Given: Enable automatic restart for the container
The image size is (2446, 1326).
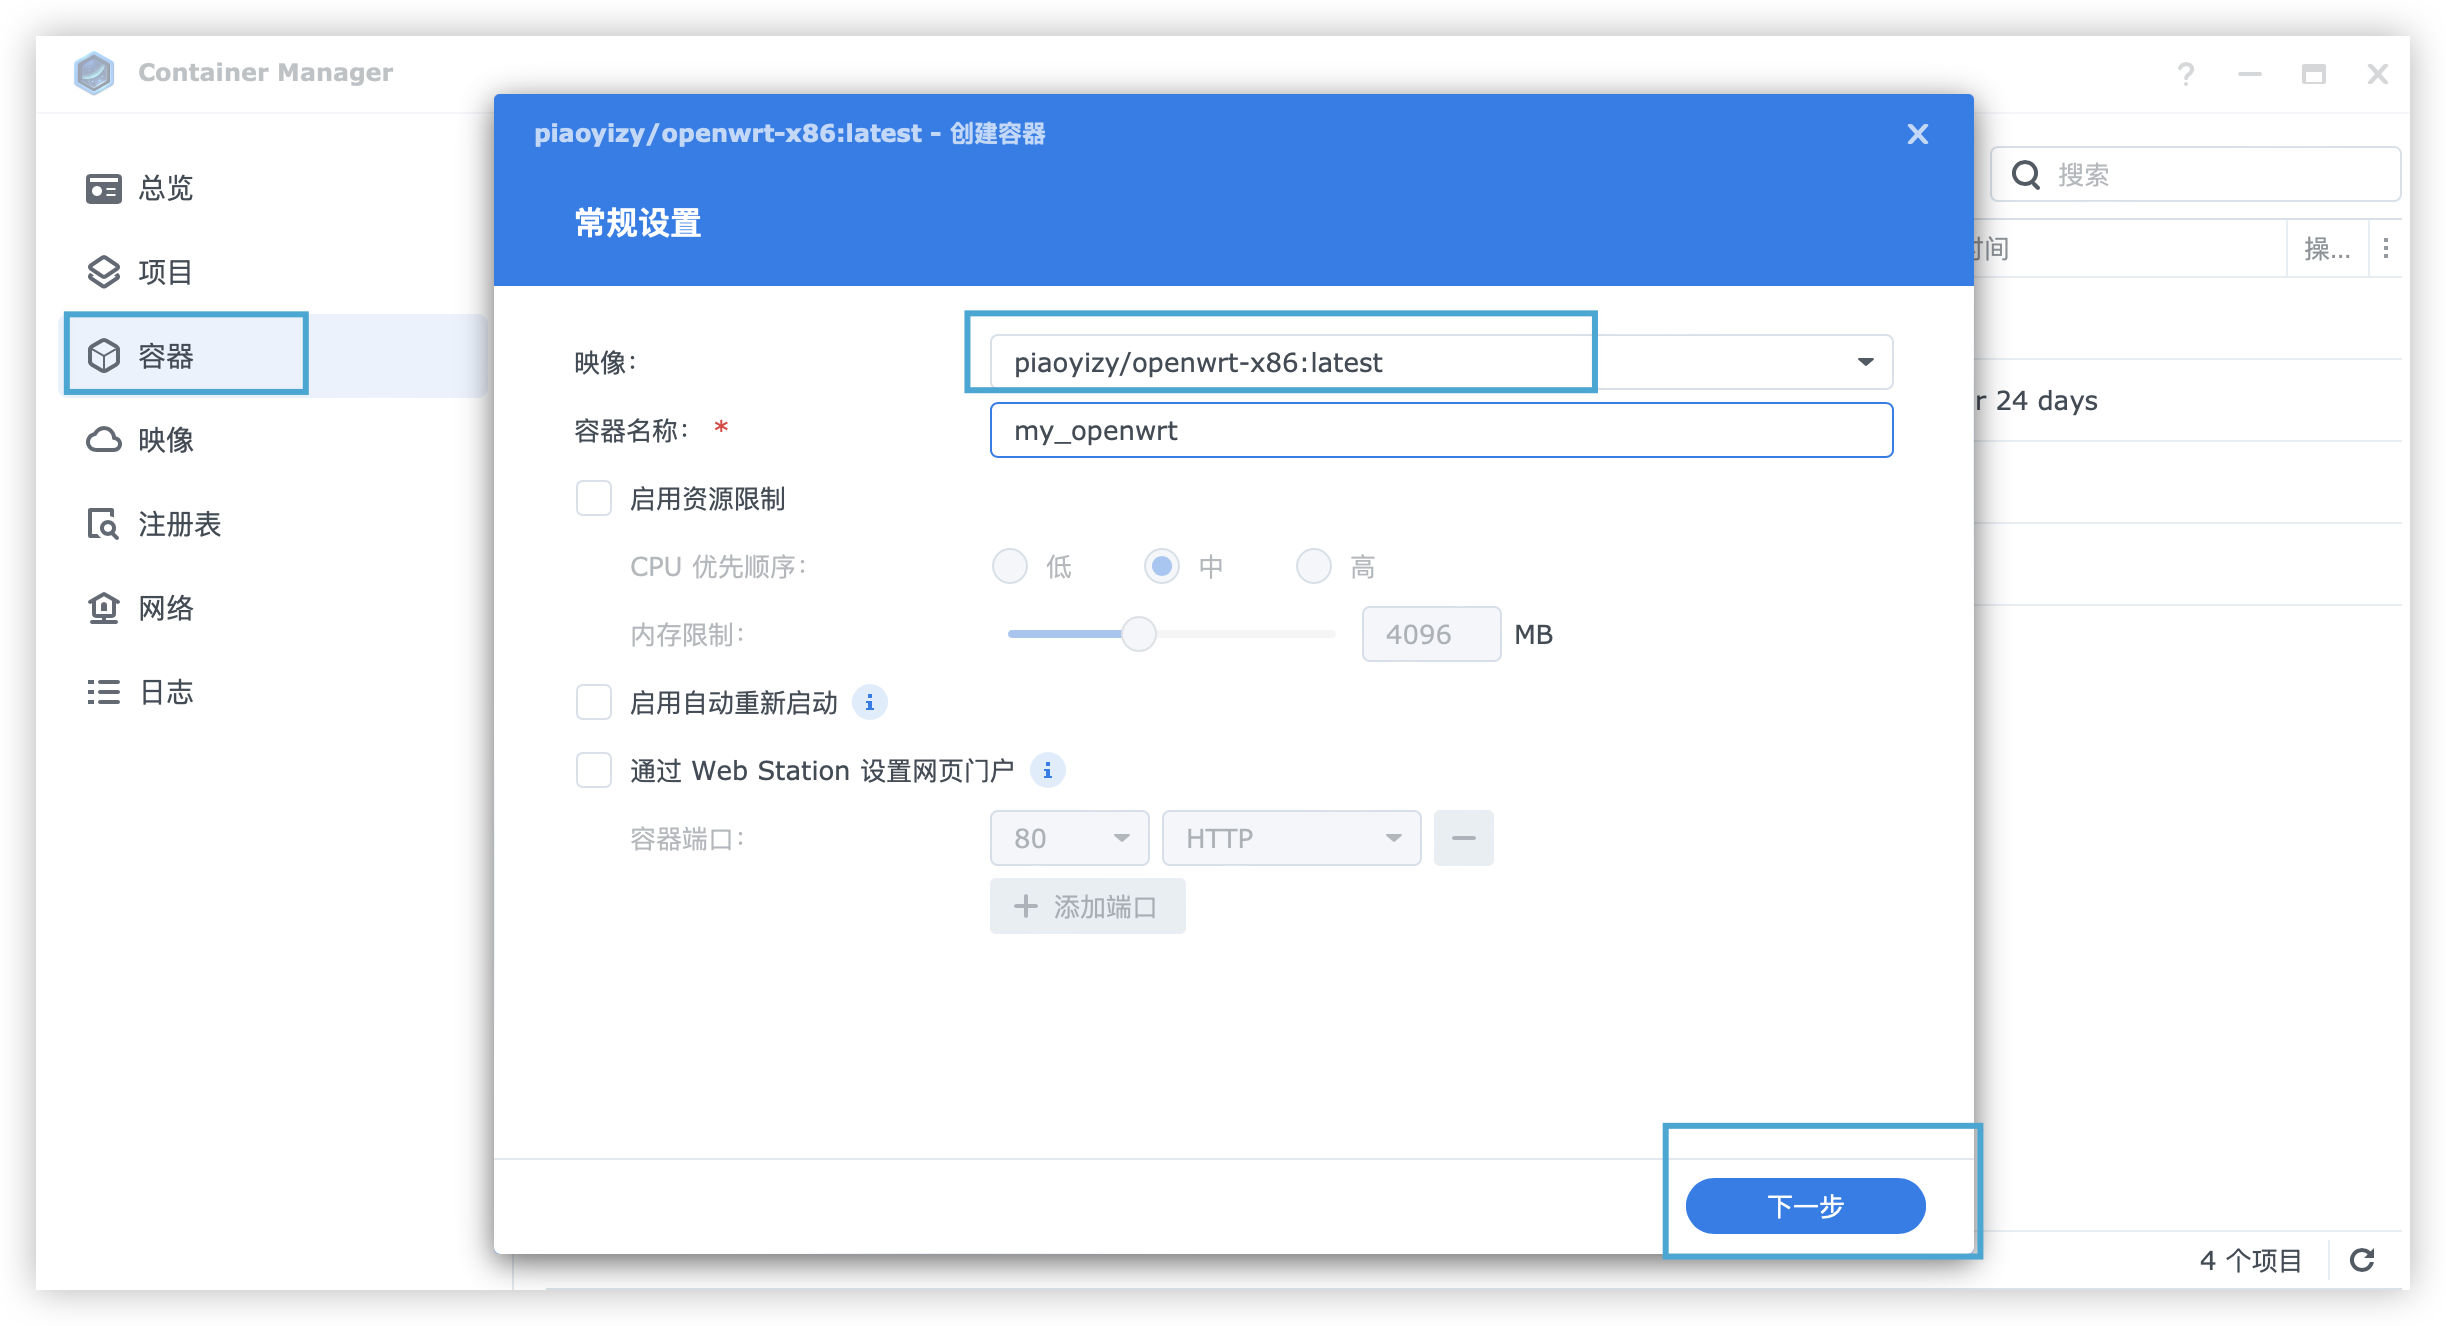Looking at the screenshot, I should click(594, 702).
